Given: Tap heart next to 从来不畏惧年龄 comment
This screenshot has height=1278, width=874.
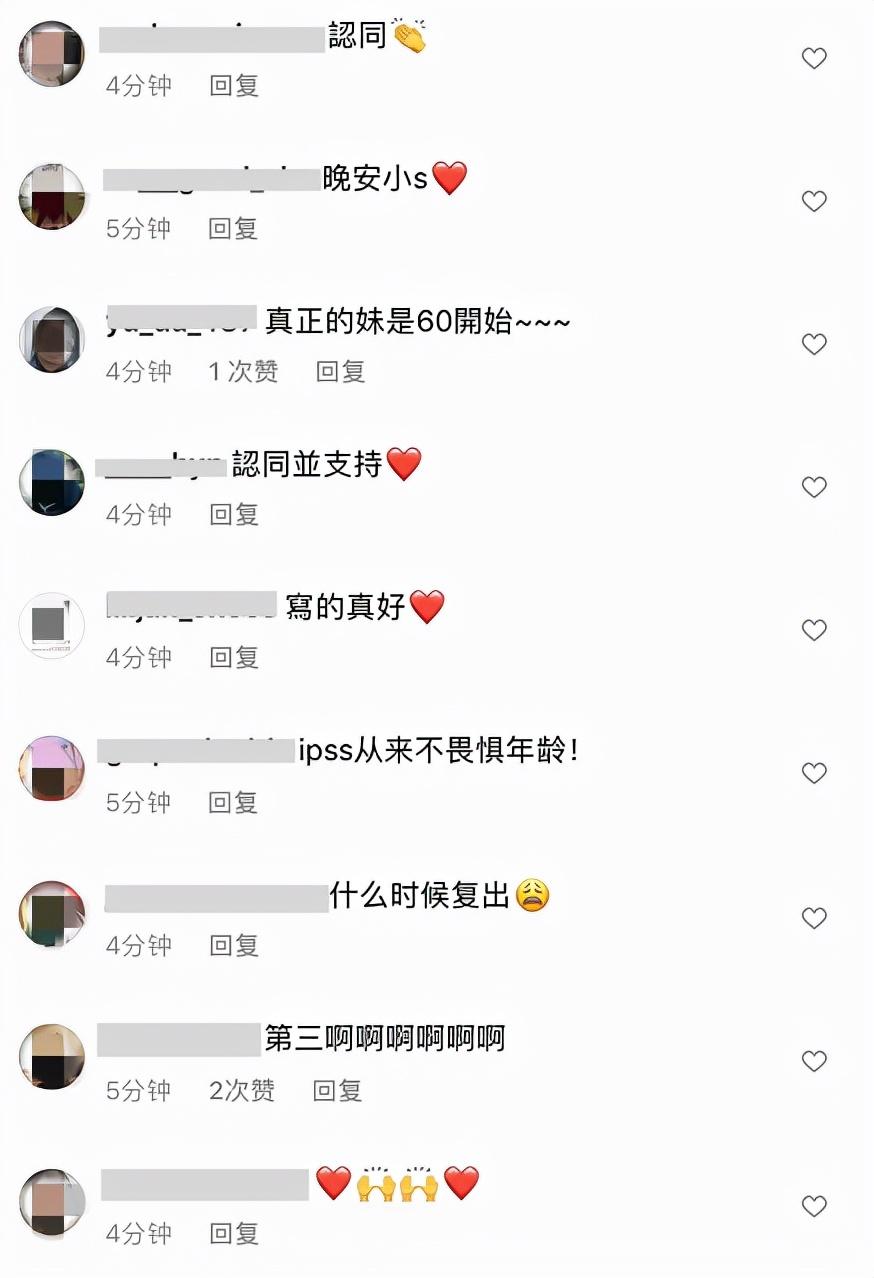Looking at the screenshot, I should pyautogui.click(x=814, y=773).
